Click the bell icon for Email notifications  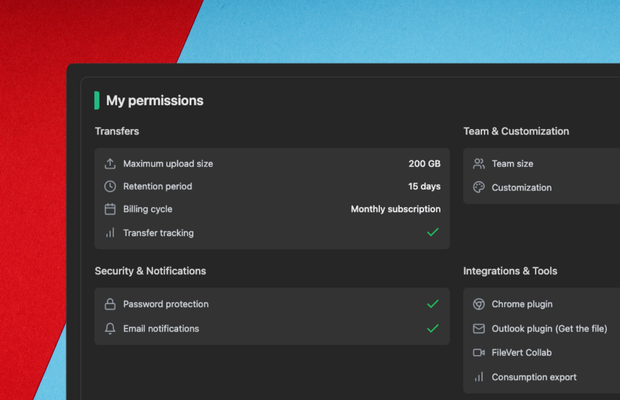pyautogui.click(x=110, y=329)
